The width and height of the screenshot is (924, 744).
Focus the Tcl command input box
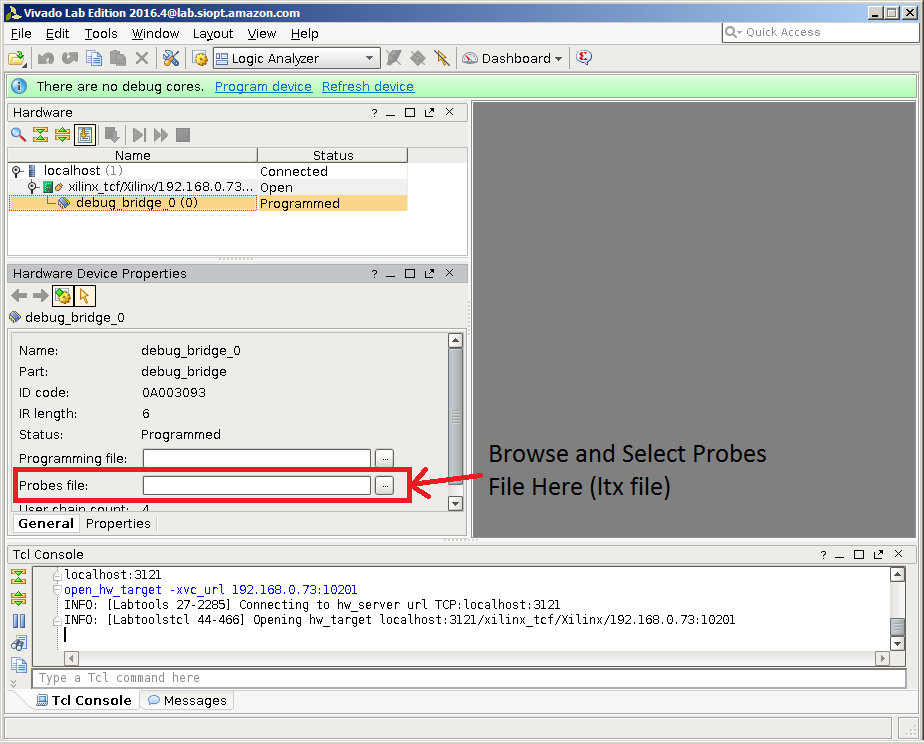tap(469, 678)
